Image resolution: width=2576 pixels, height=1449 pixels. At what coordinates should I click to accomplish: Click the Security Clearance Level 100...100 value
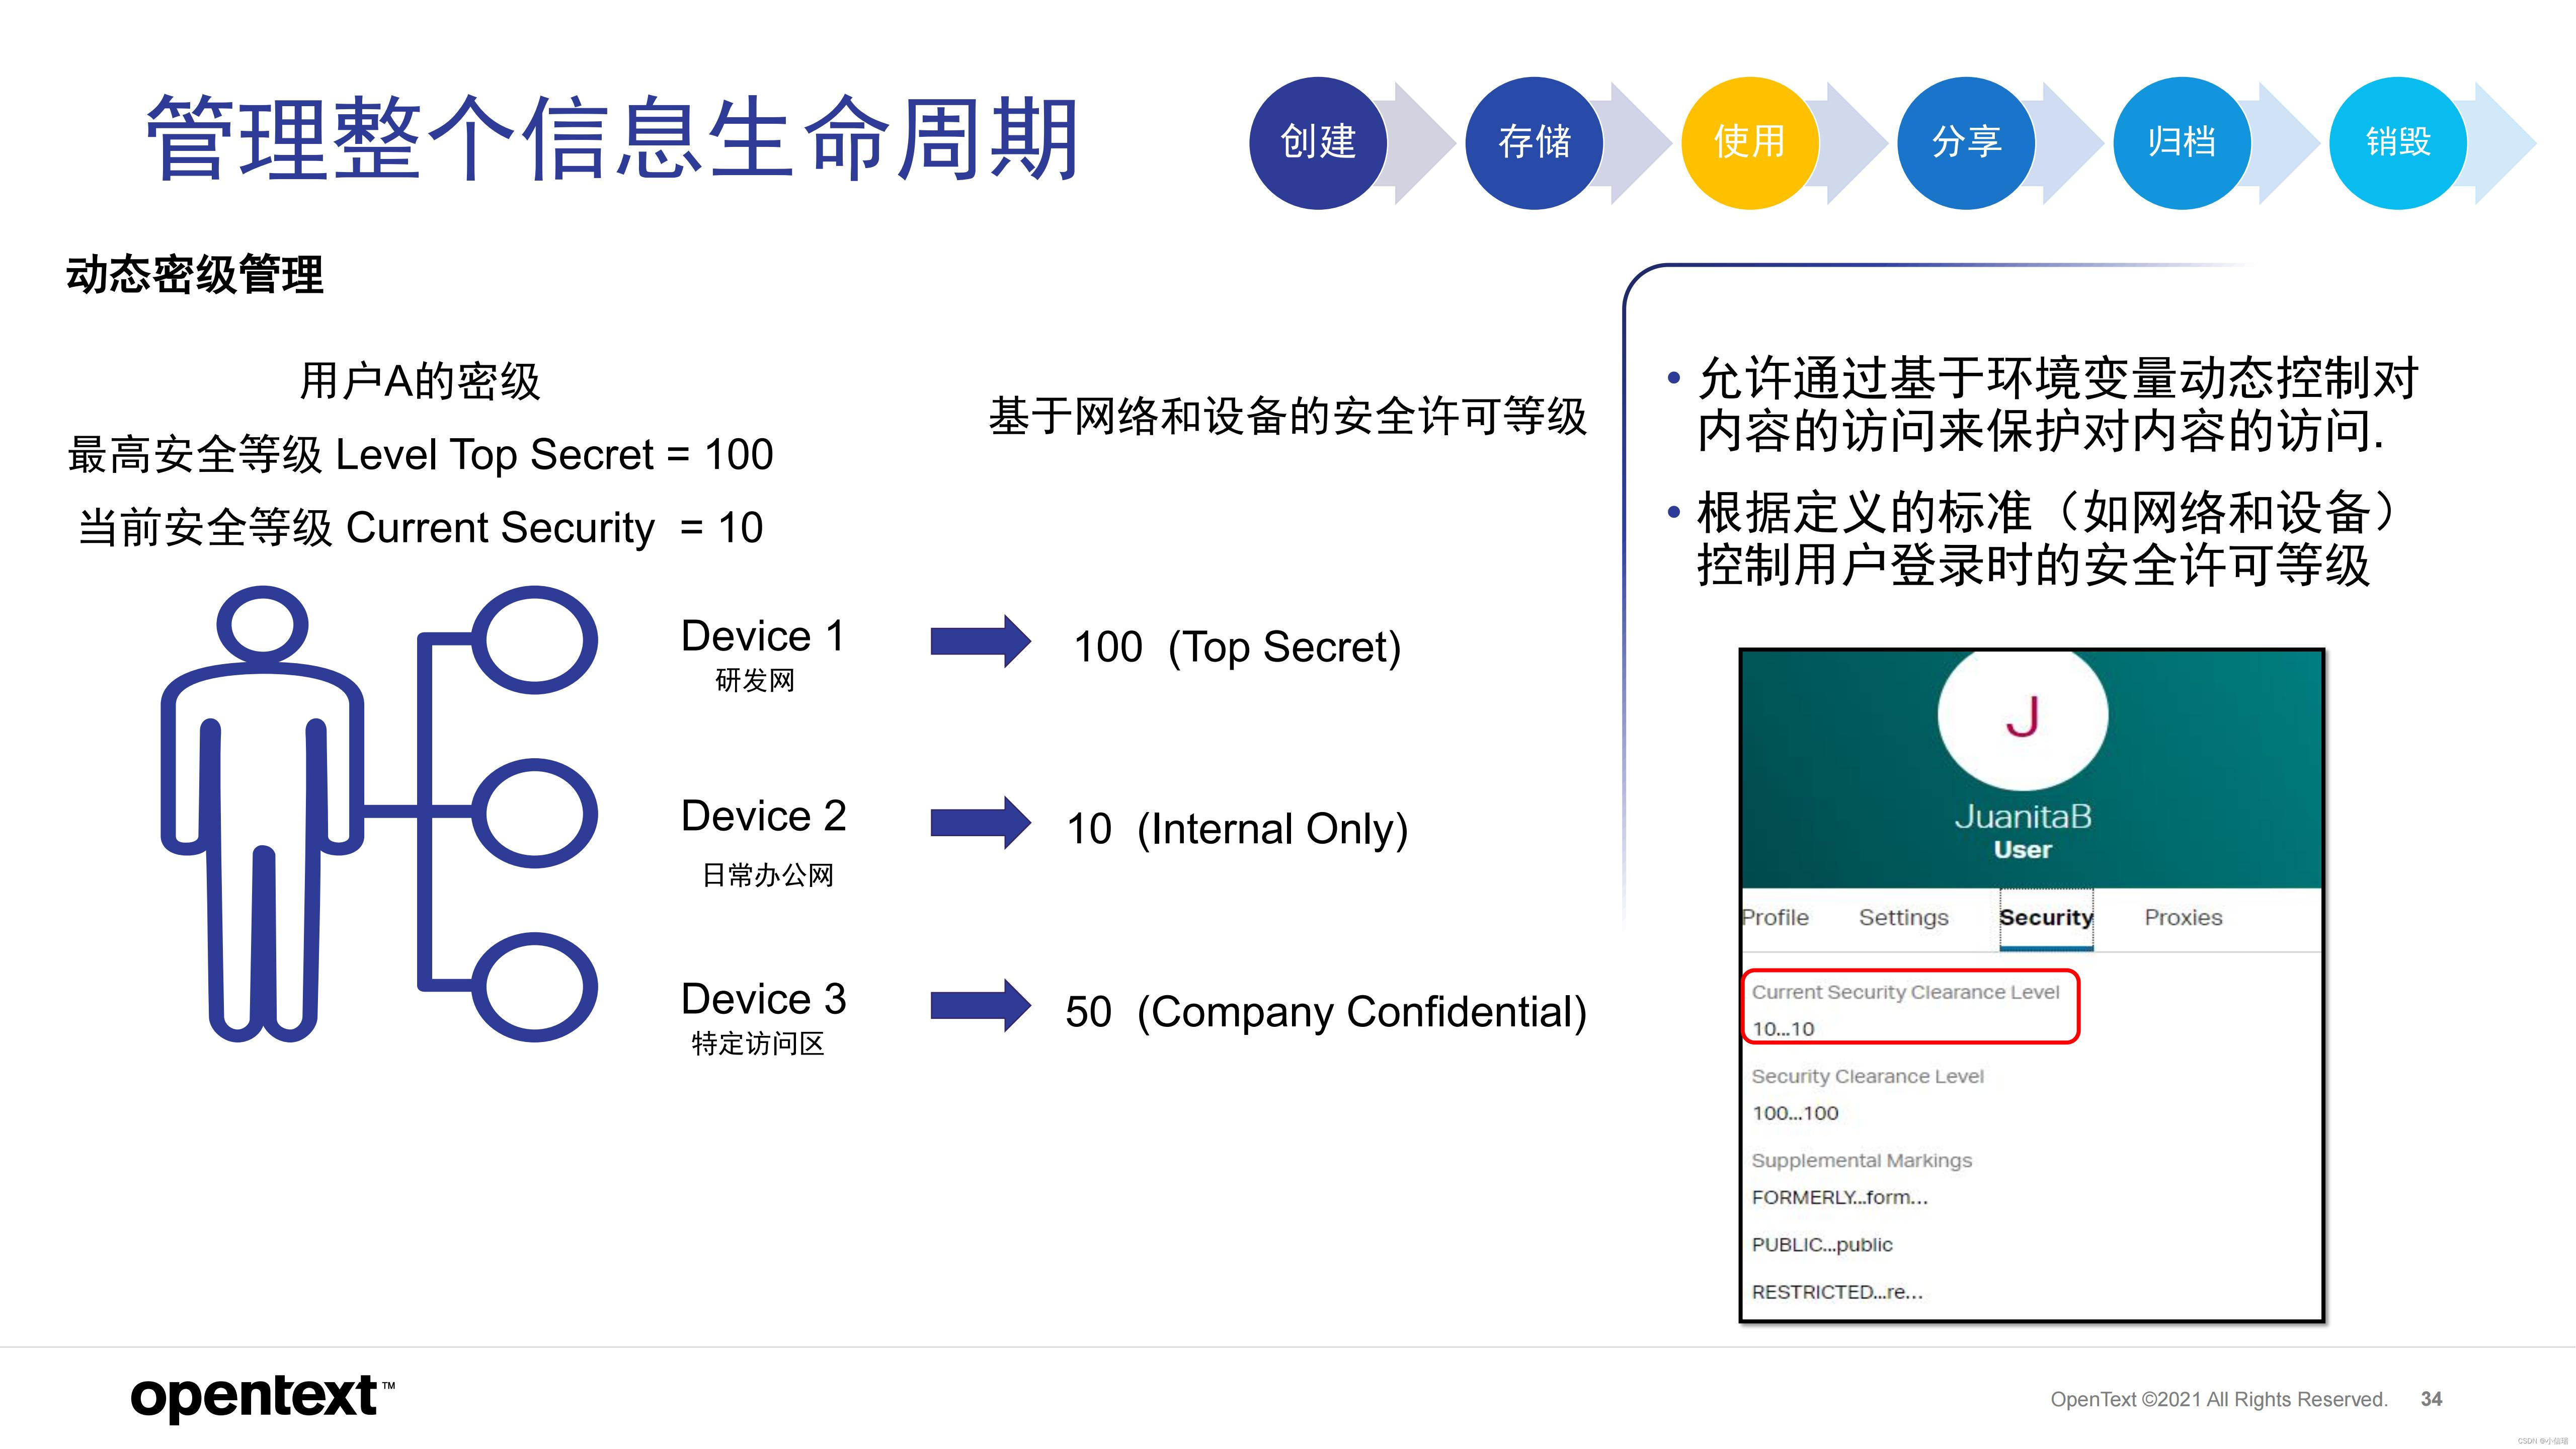click(1795, 1113)
